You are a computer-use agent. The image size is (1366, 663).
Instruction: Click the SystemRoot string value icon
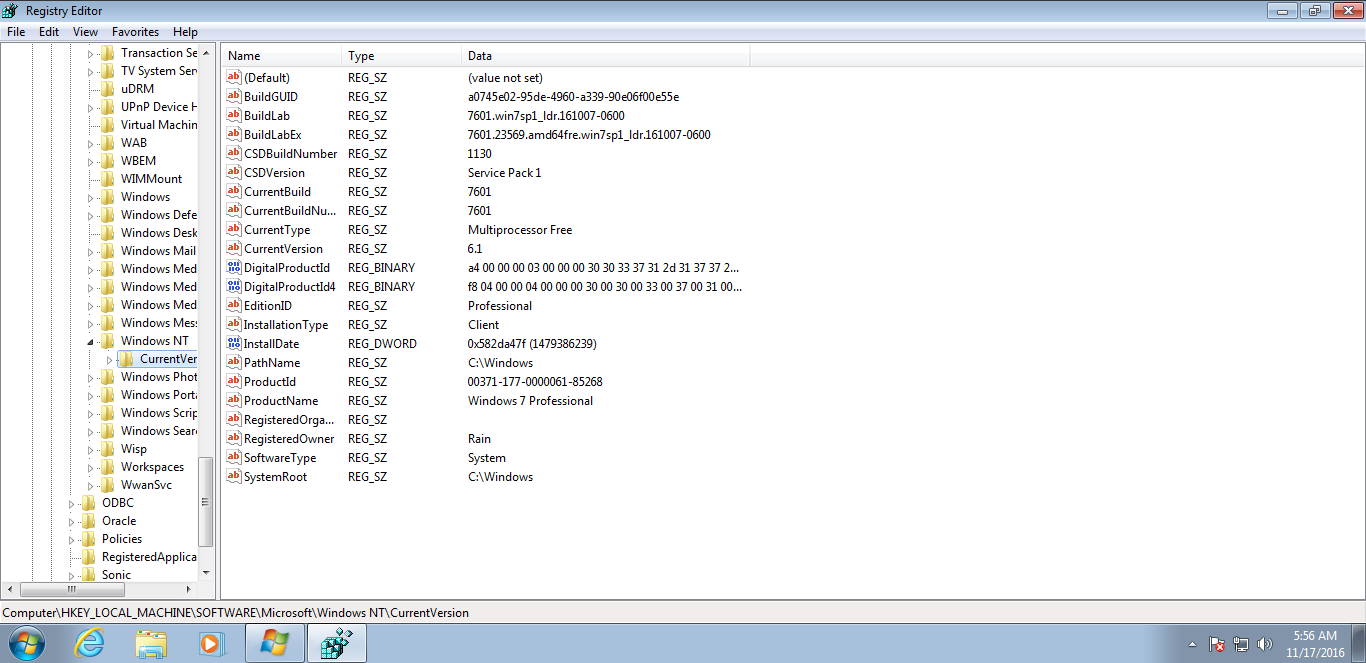click(234, 477)
